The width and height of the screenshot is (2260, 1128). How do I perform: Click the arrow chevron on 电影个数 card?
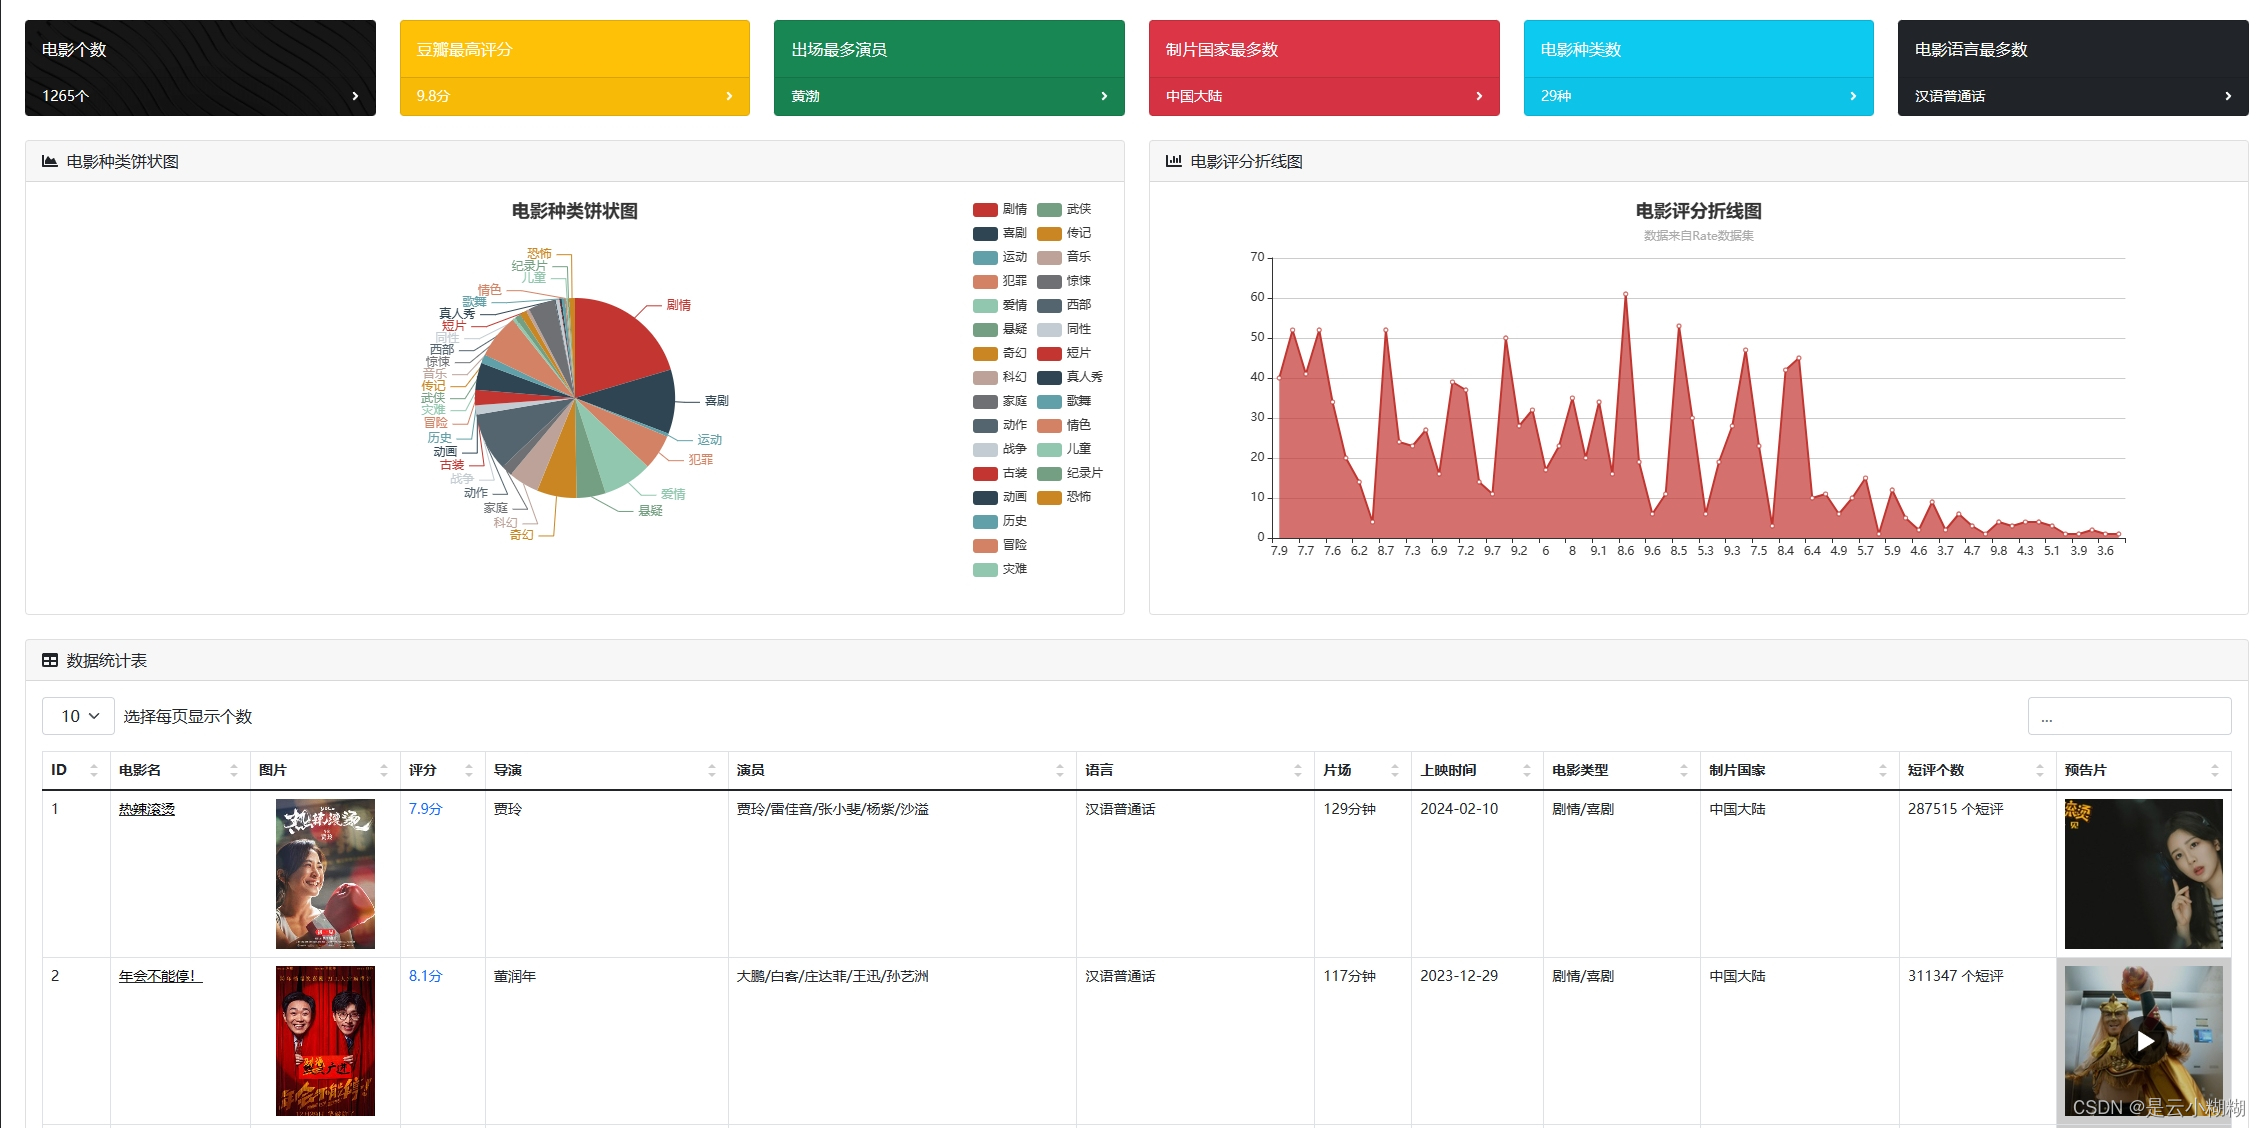point(355,96)
